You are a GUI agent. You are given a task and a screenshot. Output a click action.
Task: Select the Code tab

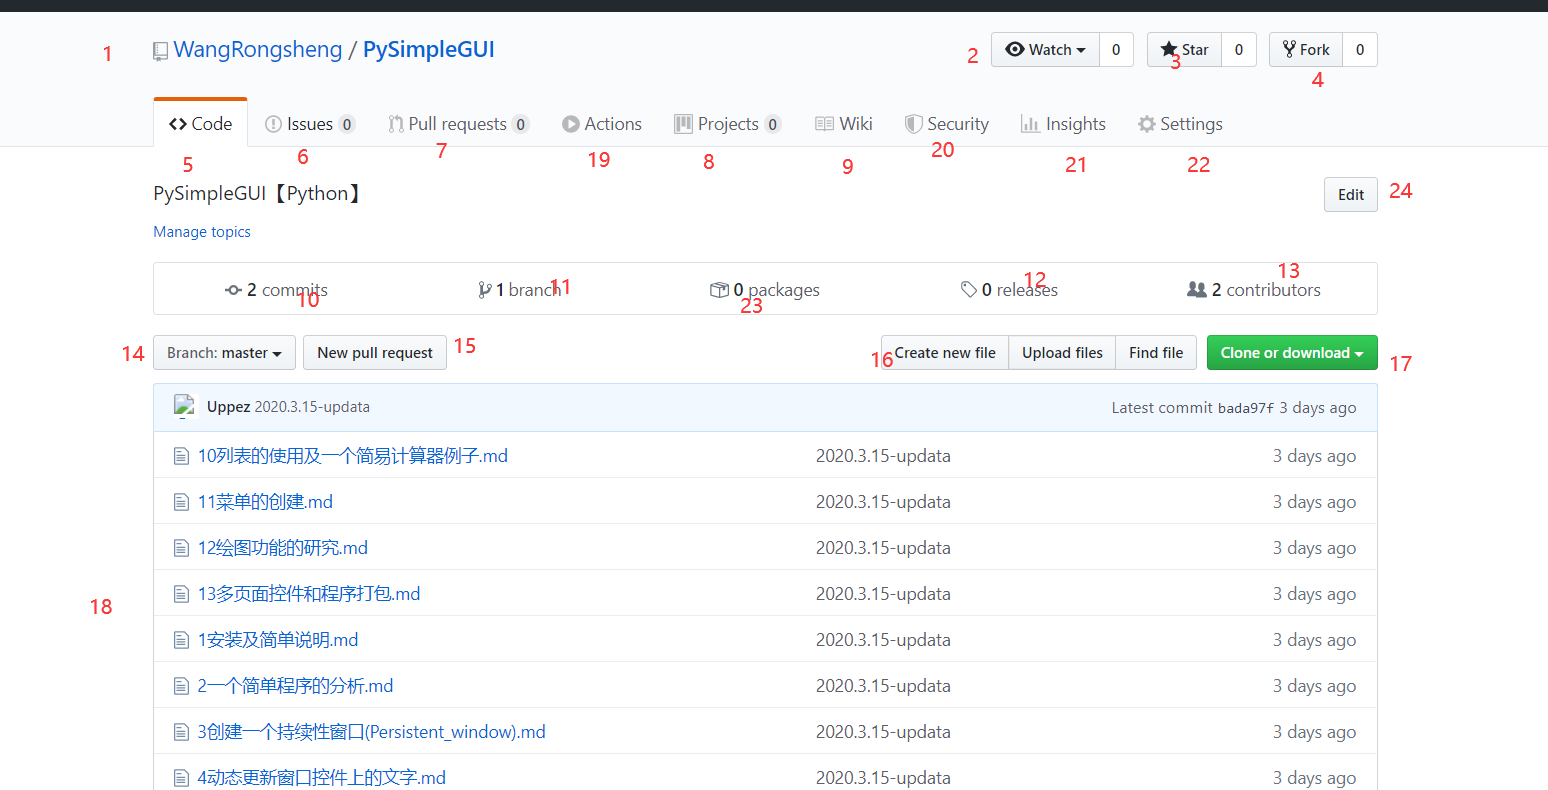pyautogui.click(x=201, y=124)
